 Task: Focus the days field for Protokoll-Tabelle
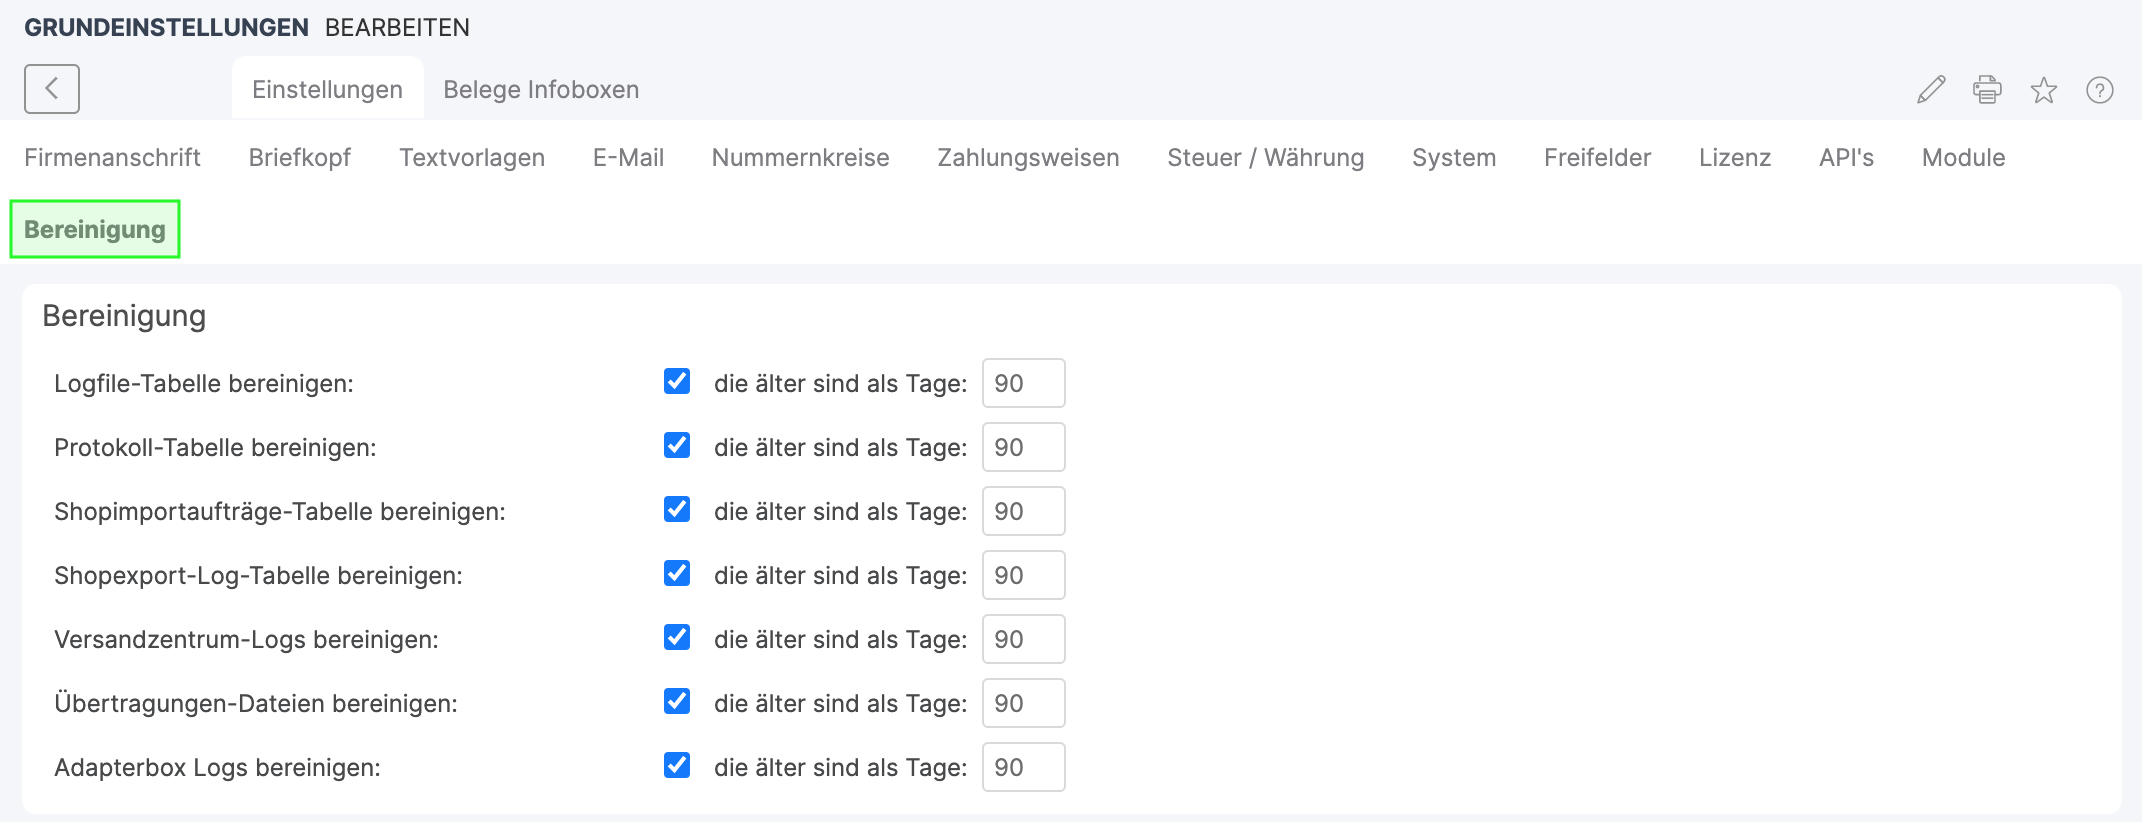(1023, 447)
